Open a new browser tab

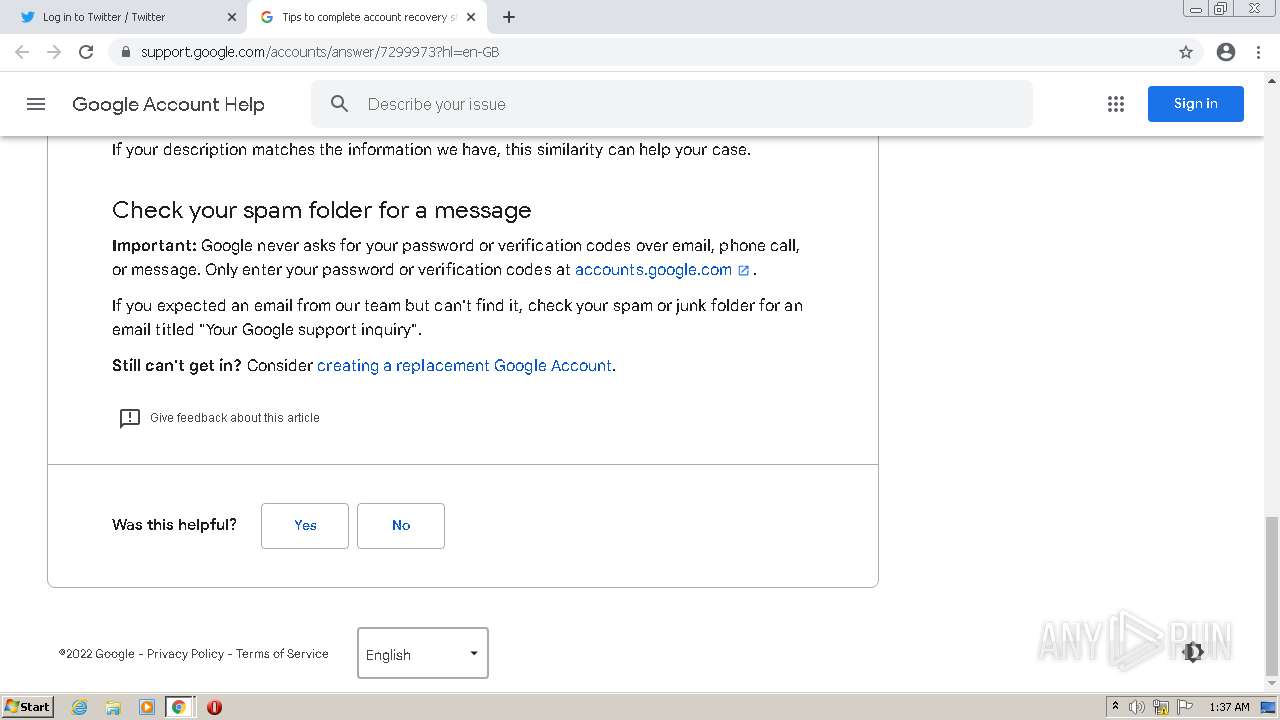[x=509, y=17]
